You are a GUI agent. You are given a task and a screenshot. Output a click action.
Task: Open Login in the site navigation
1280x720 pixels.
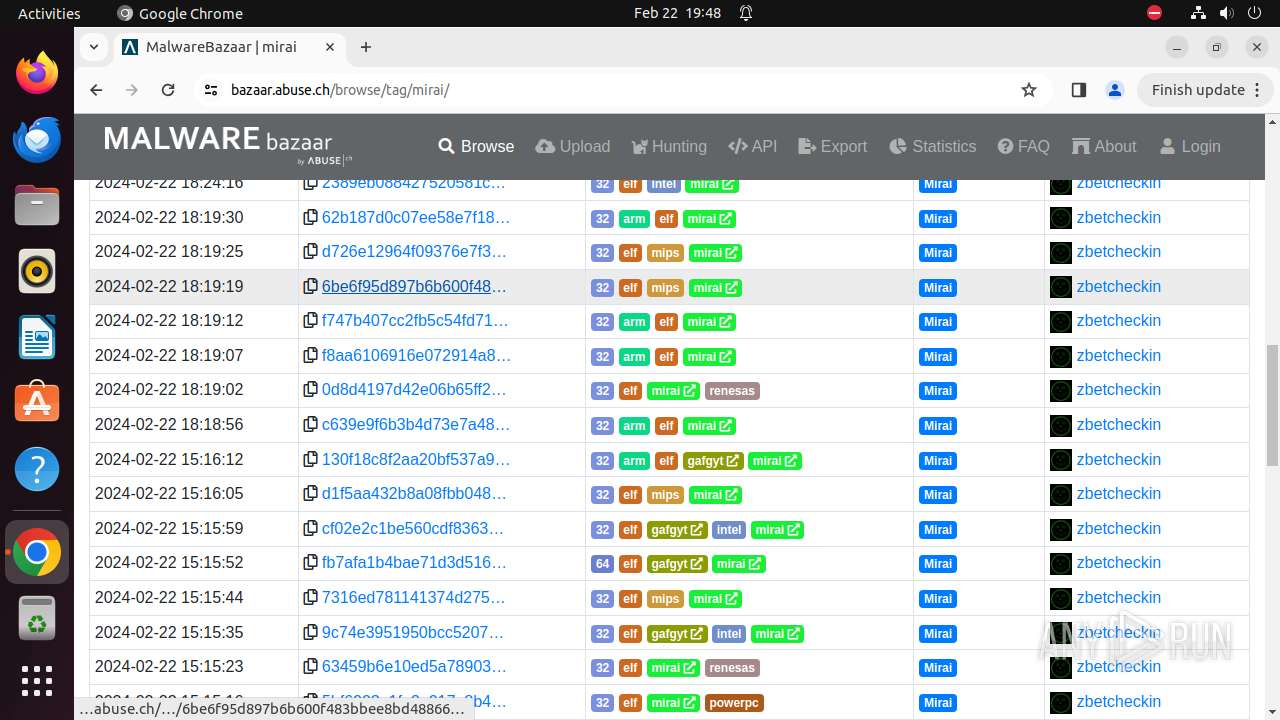point(1190,146)
